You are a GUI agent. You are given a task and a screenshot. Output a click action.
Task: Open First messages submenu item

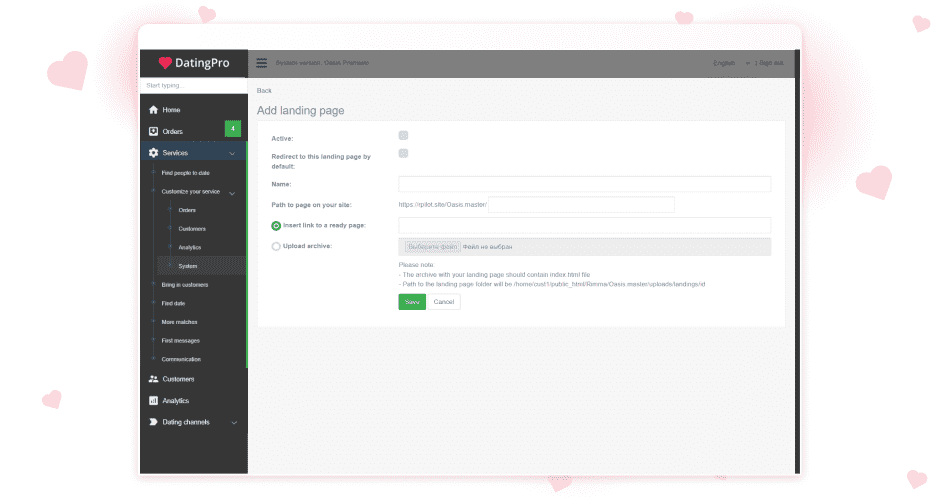[x=180, y=341]
